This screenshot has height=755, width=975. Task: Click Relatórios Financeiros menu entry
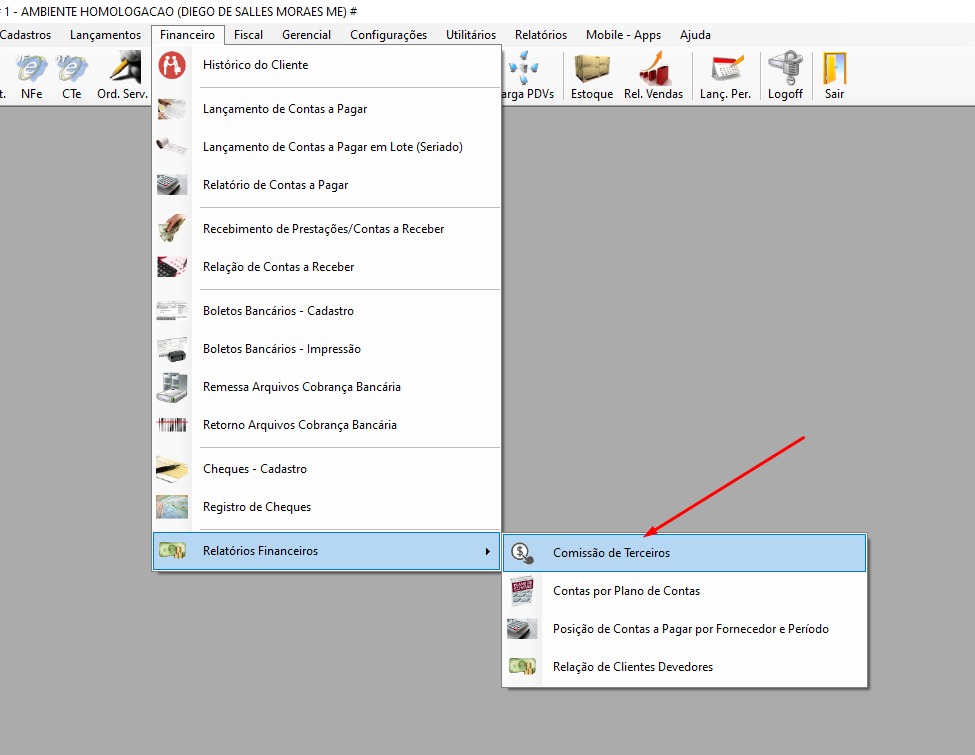click(326, 551)
